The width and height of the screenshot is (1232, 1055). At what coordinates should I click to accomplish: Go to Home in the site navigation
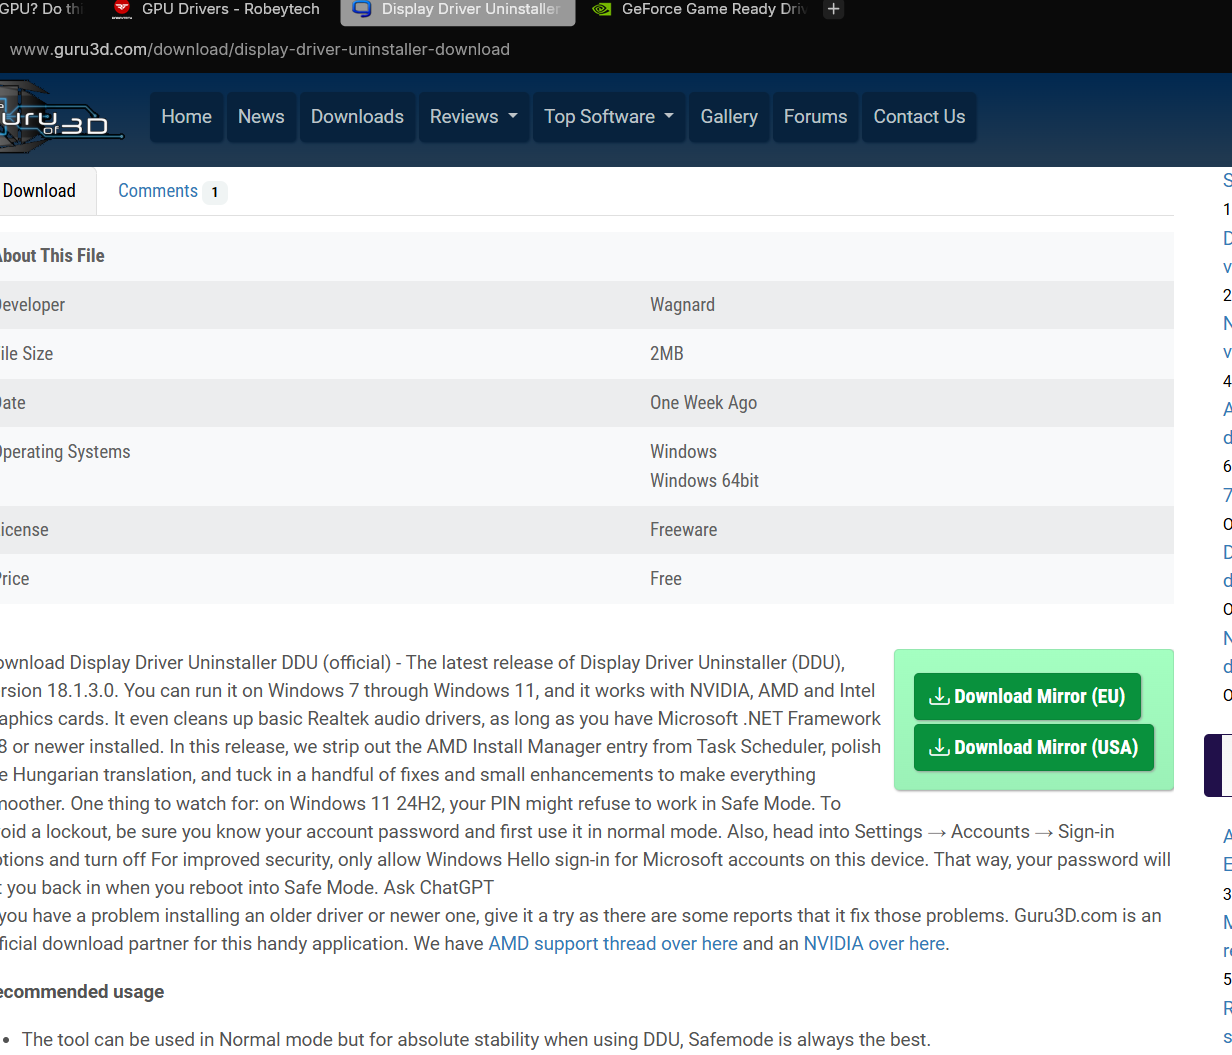[187, 117]
